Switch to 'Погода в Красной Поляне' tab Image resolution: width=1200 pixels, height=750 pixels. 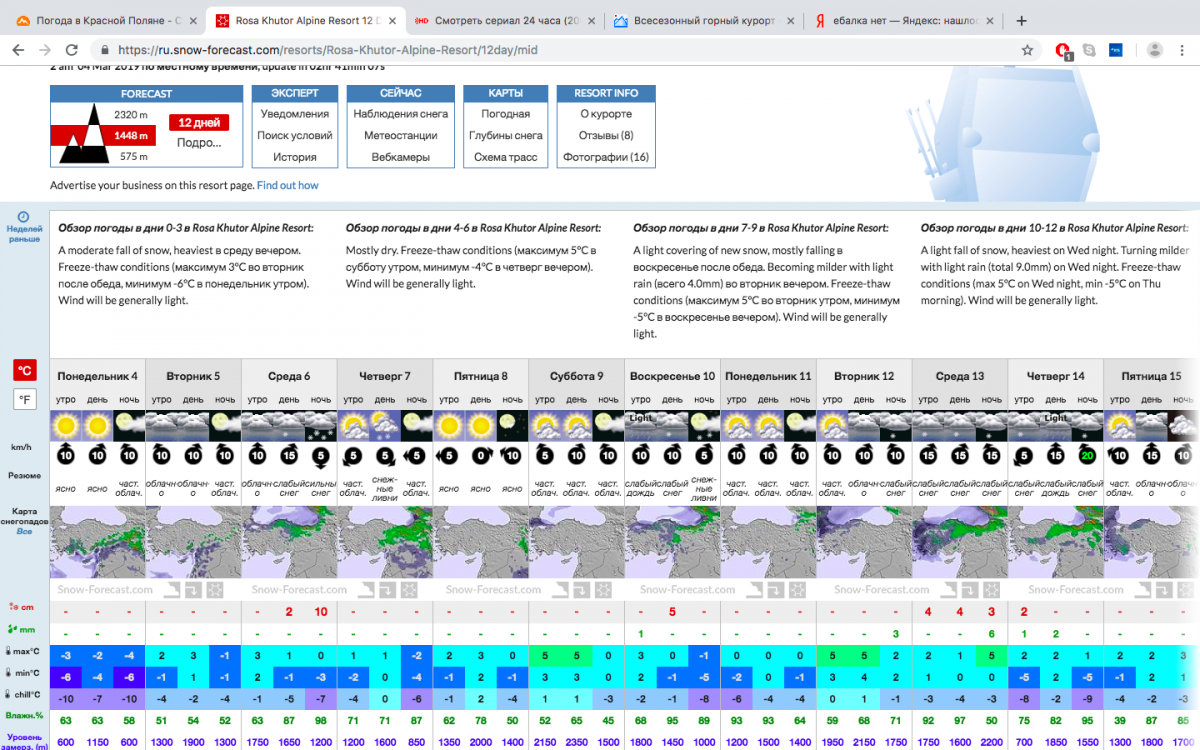click(x=107, y=20)
